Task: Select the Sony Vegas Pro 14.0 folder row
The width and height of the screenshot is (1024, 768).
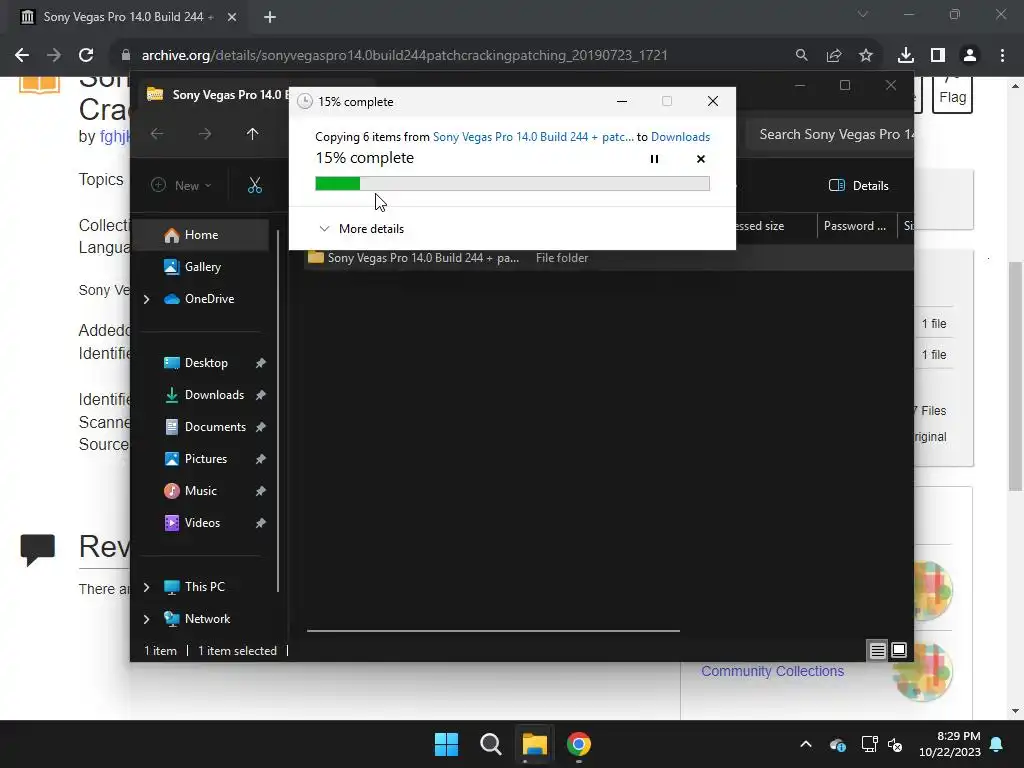Action: point(609,258)
